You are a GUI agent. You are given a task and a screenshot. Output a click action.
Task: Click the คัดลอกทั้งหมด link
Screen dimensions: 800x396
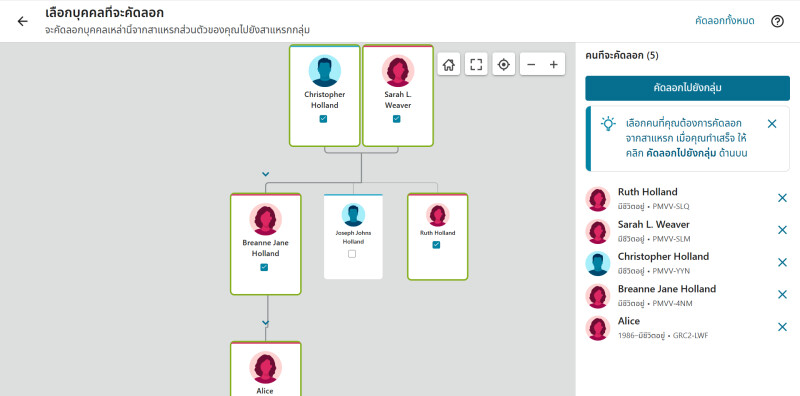[x=724, y=21]
